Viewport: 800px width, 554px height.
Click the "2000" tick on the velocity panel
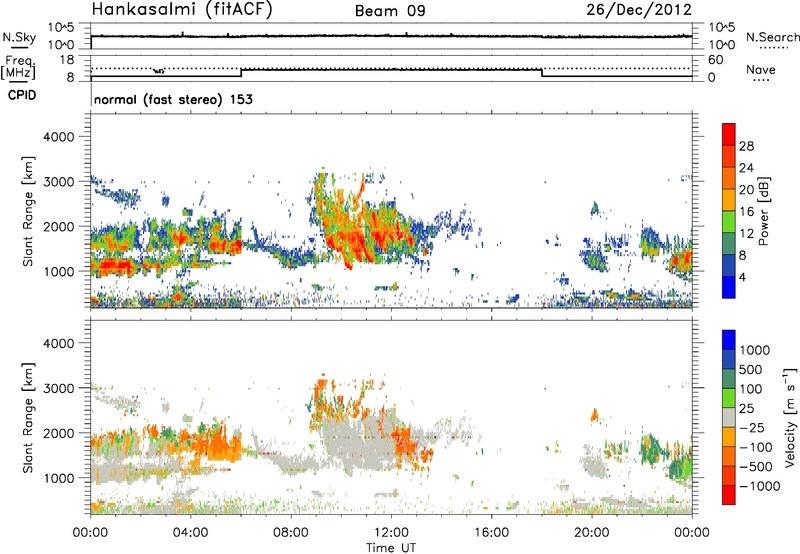[x=59, y=433]
